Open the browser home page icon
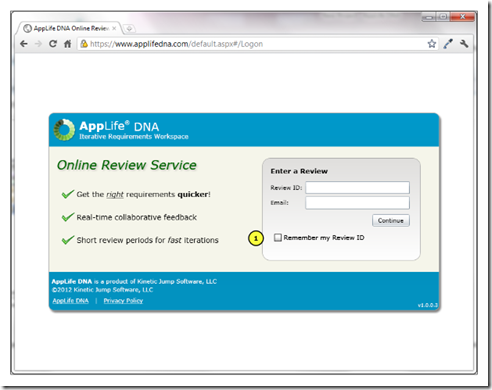The width and height of the screenshot is (492, 390). 68,44
